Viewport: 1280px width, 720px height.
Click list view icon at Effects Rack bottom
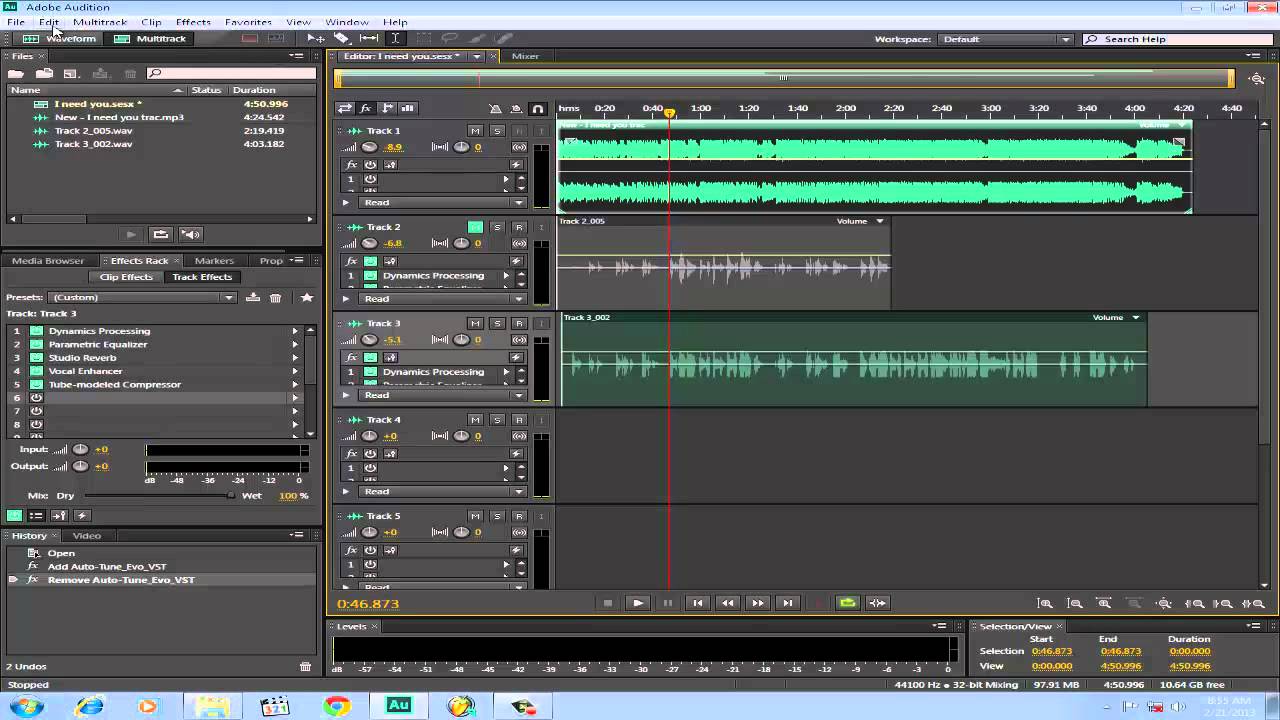pyautogui.click(x=36, y=515)
